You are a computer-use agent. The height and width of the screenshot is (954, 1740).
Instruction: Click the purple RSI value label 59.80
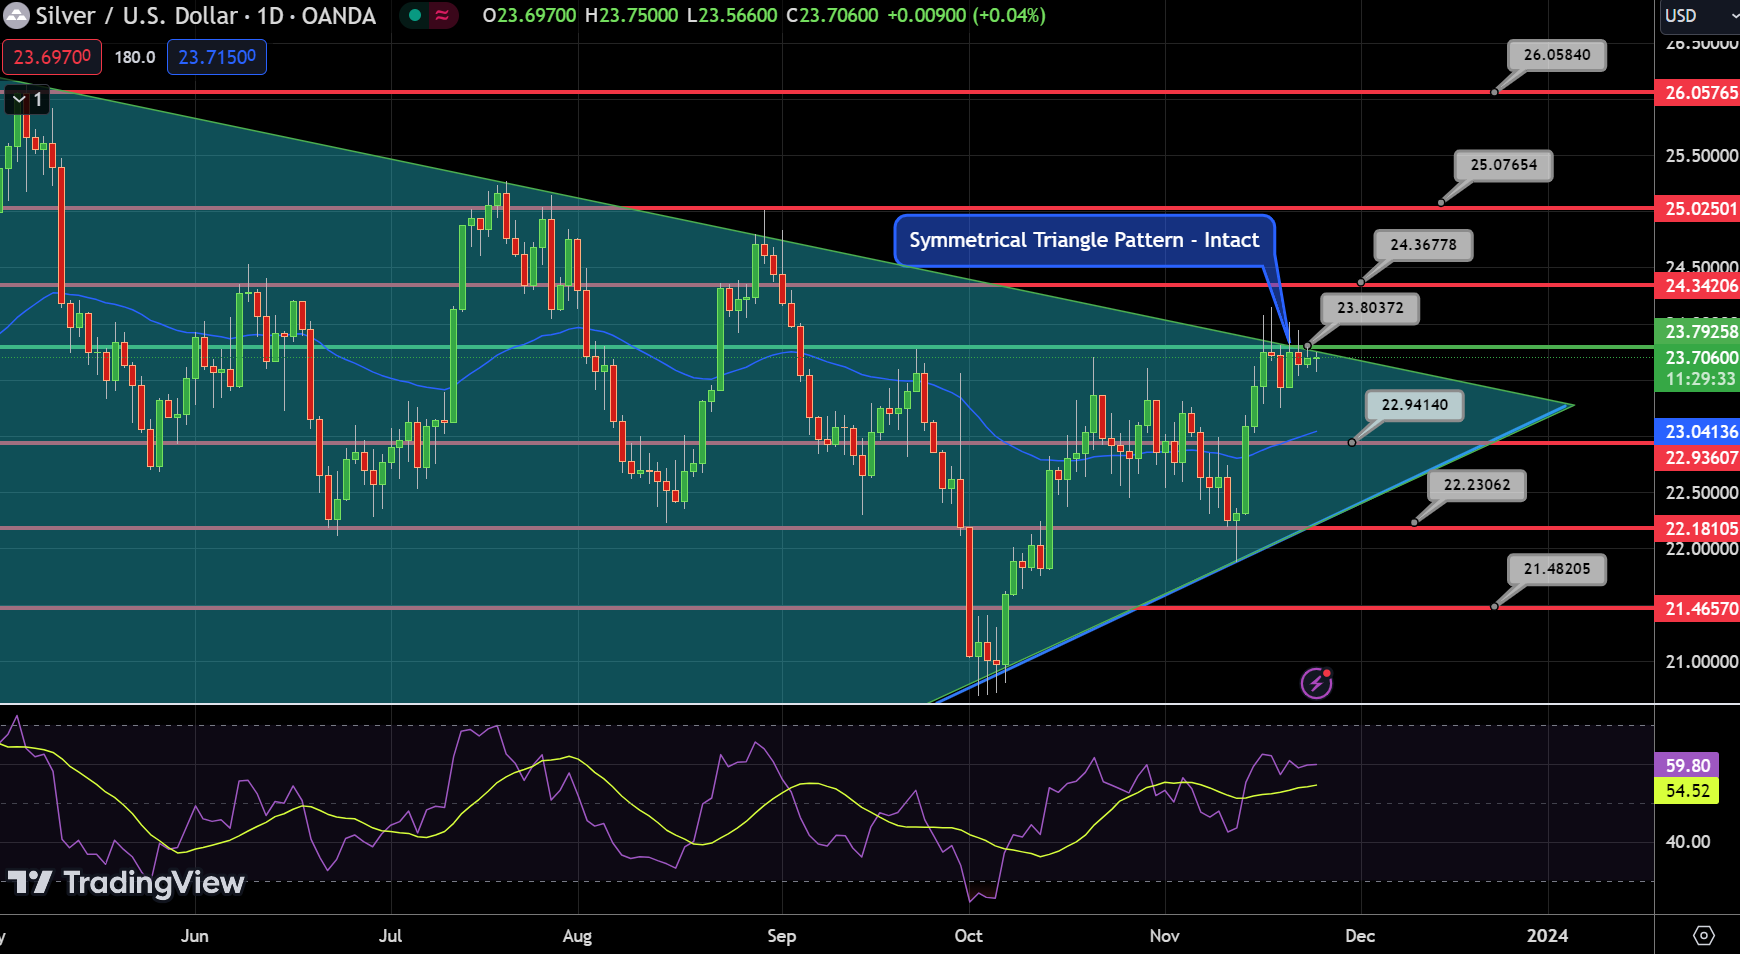click(x=1687, y=765)
